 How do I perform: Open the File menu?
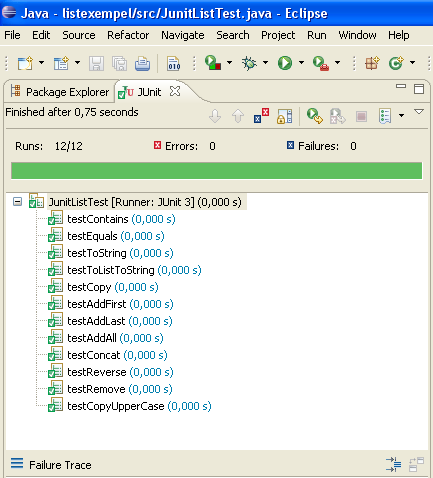tap(12, 35)
